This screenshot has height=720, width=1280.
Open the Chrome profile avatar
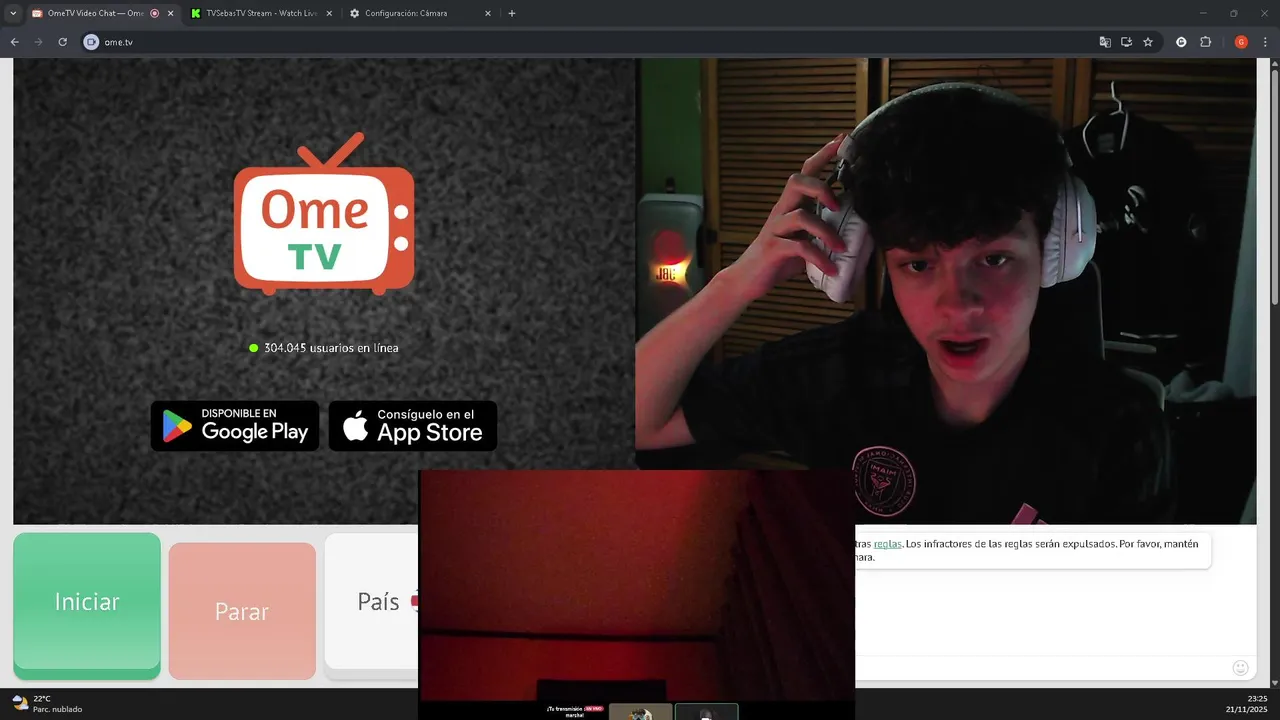tap(1241, 42)
